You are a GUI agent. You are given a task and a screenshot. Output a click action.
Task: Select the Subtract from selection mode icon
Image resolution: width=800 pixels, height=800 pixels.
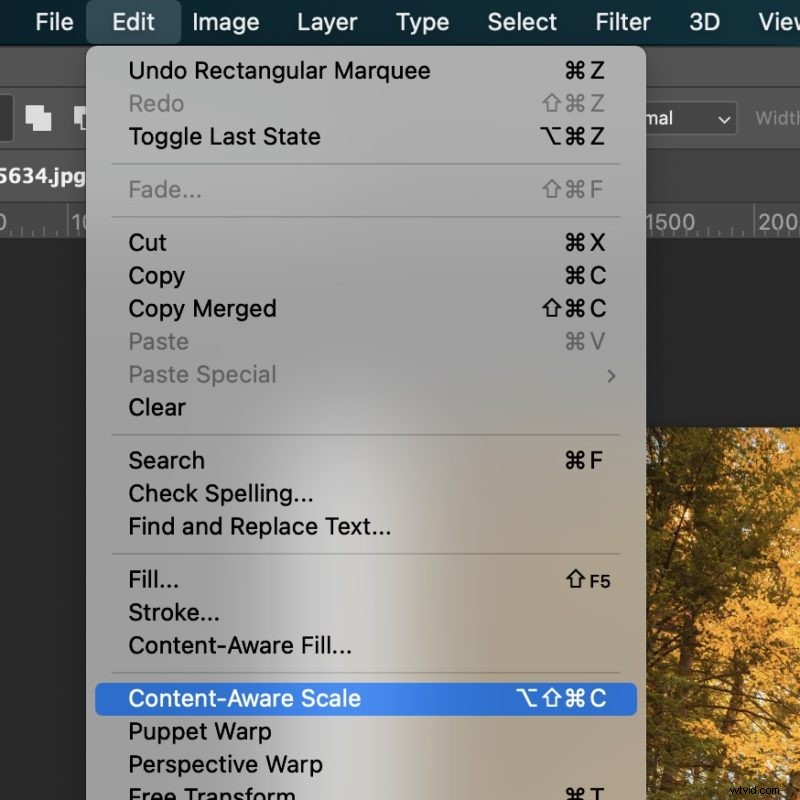pos(80,116)
